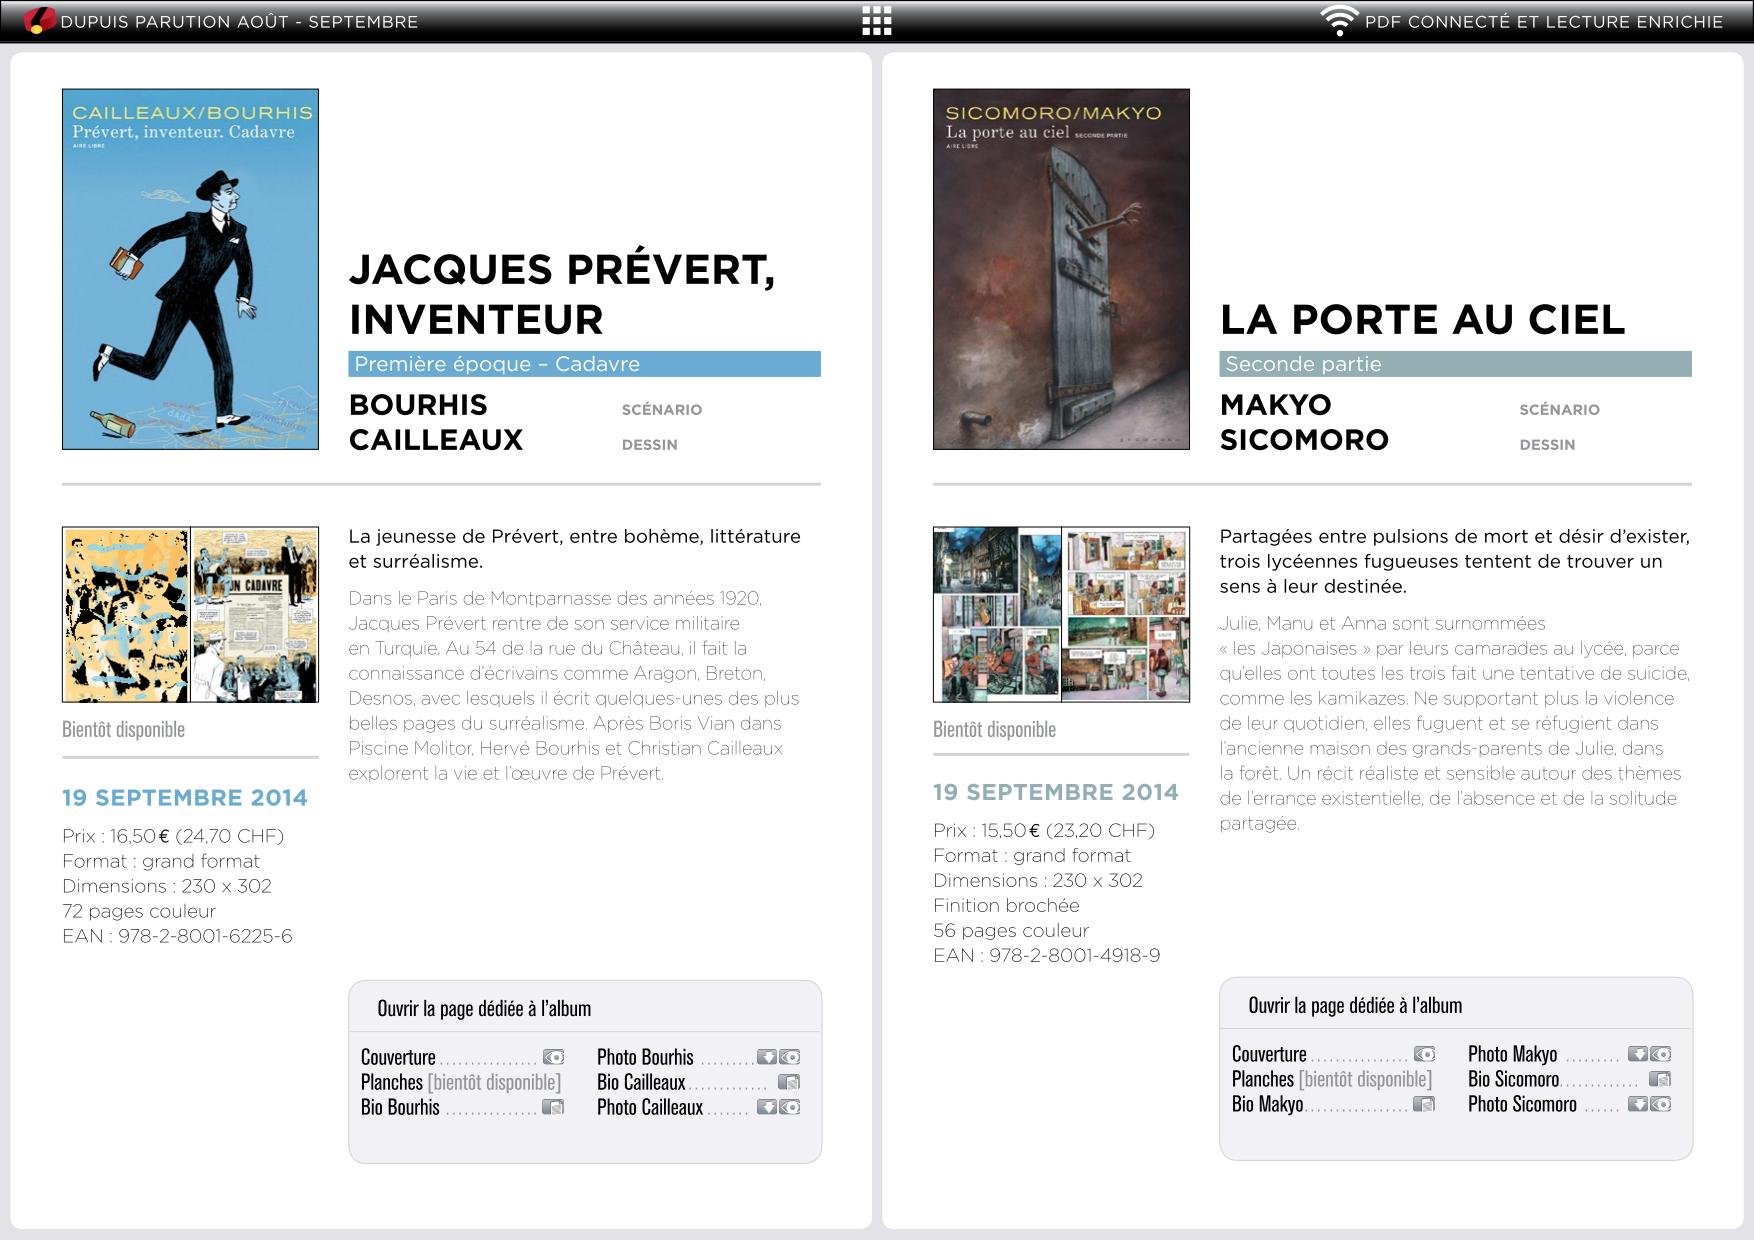Viewport: 1754px width, 1240px height.
Task: Open the Prévert sample pages thumbnail
Action: [190, 614]
